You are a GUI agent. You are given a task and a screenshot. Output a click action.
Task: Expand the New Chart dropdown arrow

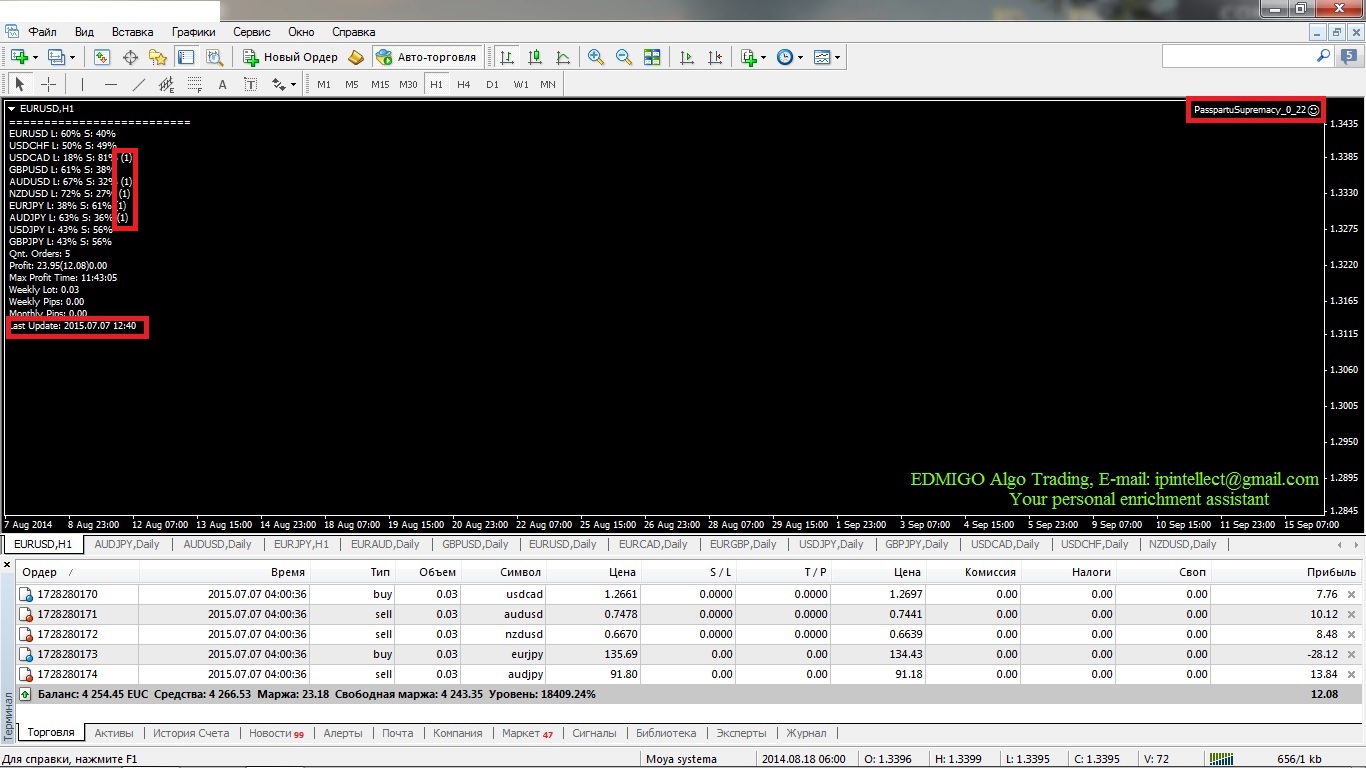(x=36, y=57)
